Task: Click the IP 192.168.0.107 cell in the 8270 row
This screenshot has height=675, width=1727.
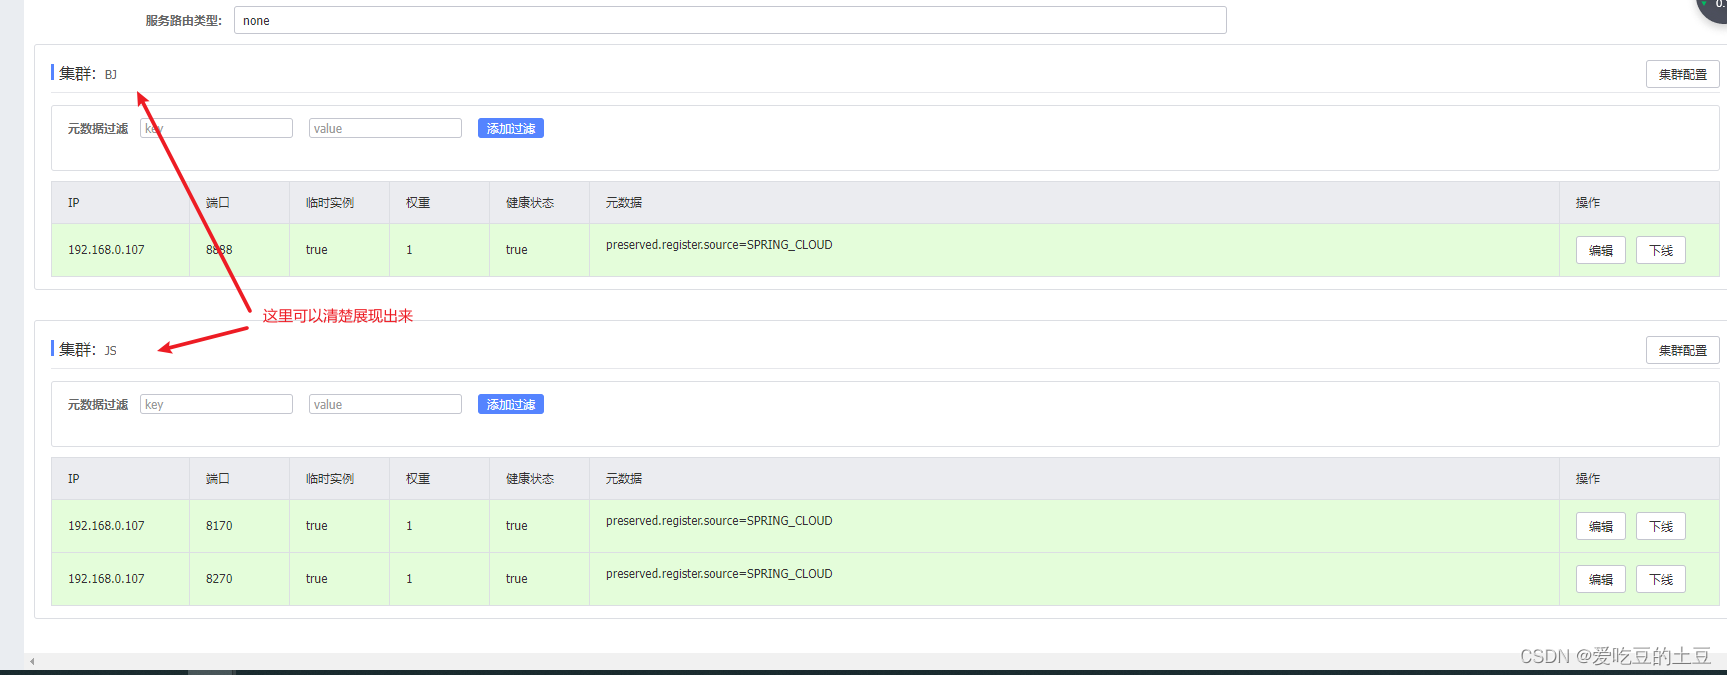Action: (x=120, y=579)
